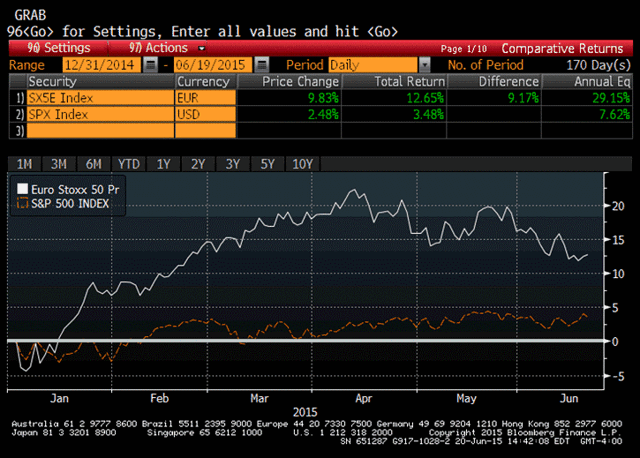Click the 12.65% total return value

click(425, 98)
